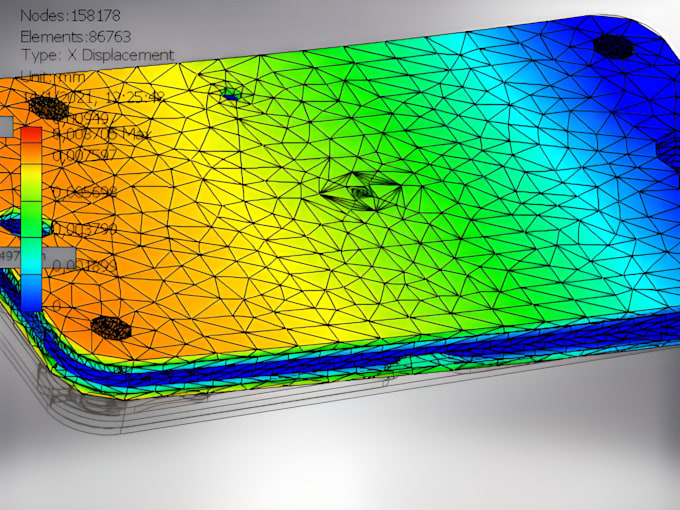Pick the red band on the color legend

point(31,135)
